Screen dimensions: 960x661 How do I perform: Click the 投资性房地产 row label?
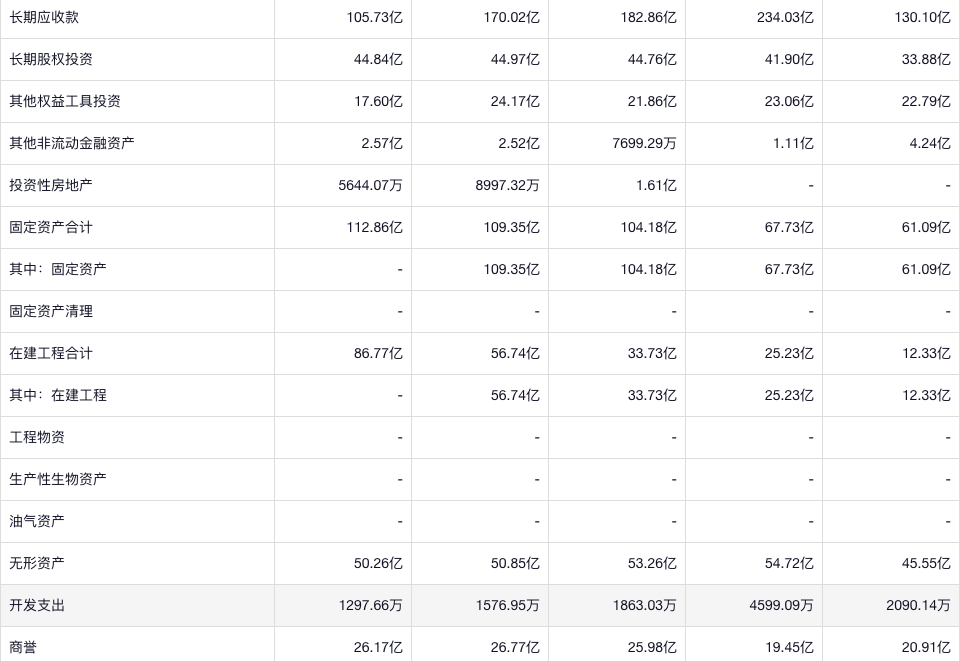(51, 185)
